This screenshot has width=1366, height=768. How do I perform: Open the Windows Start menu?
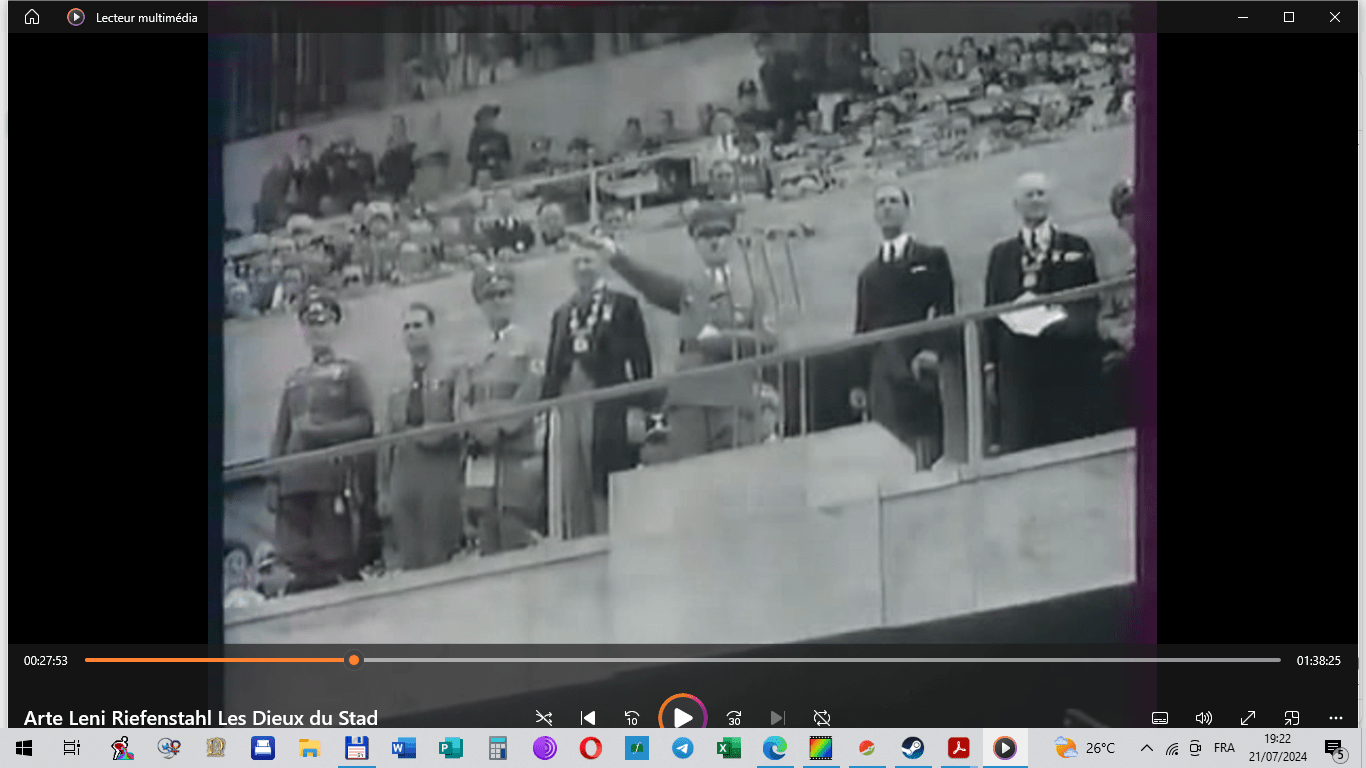(24, 747)
